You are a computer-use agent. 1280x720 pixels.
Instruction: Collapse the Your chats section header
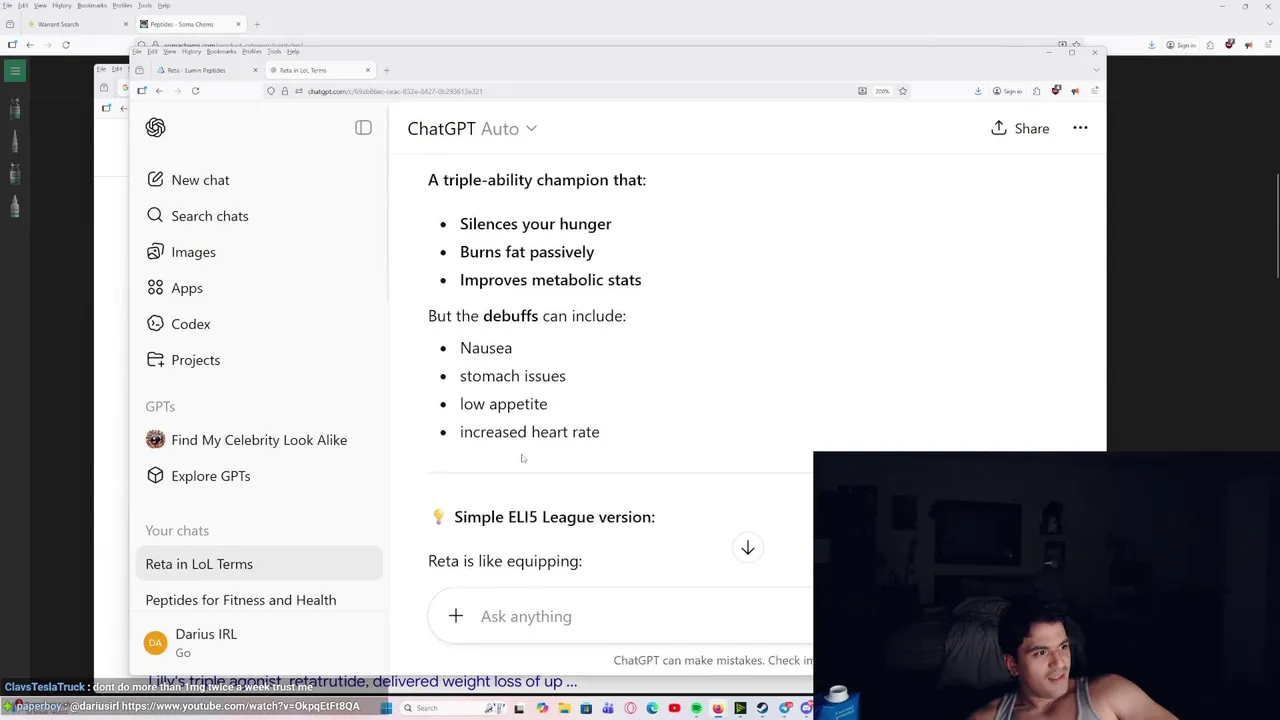[177, 531]
